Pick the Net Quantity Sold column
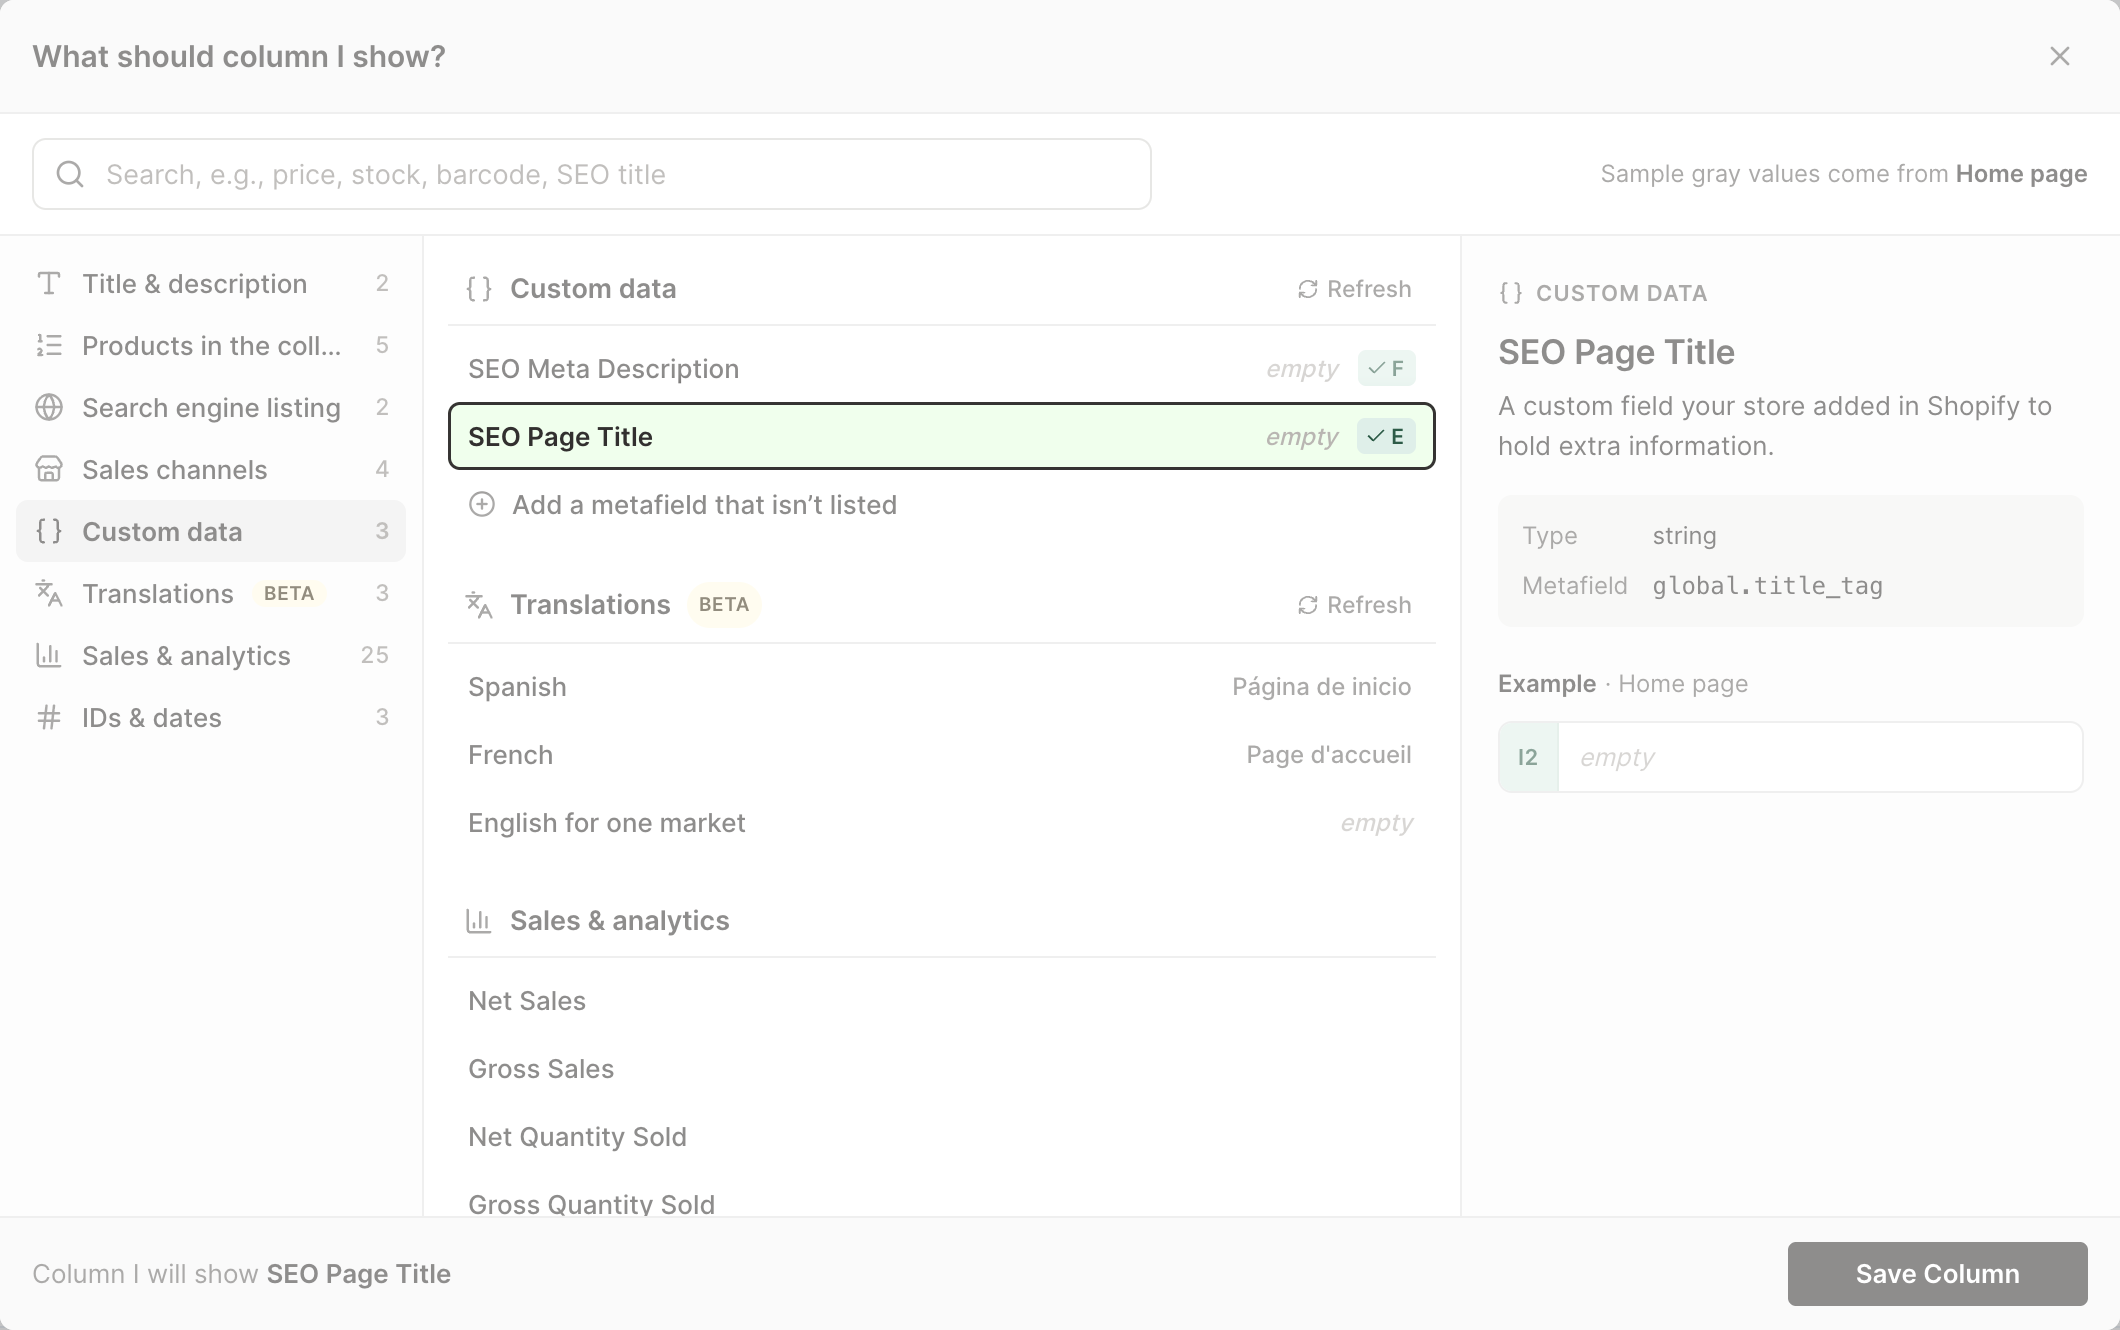2120x1330 pixels. pos(942,1137)
